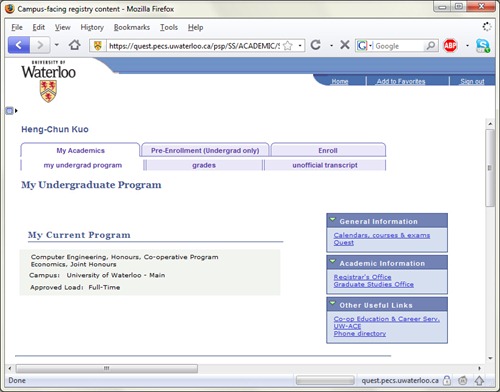Click the University of Waterloo logo

[49, 81]
